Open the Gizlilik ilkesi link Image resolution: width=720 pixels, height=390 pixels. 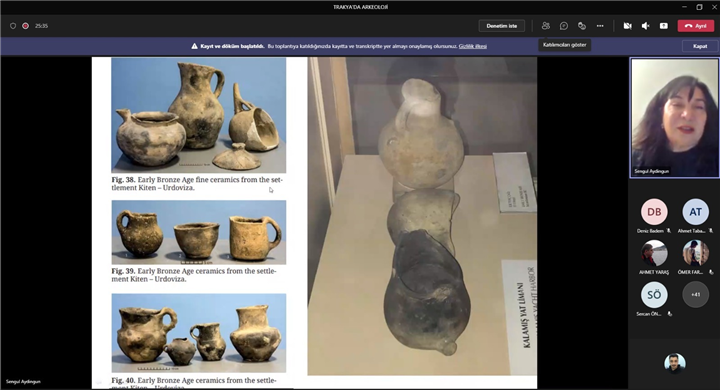click(x=472, y=46)
